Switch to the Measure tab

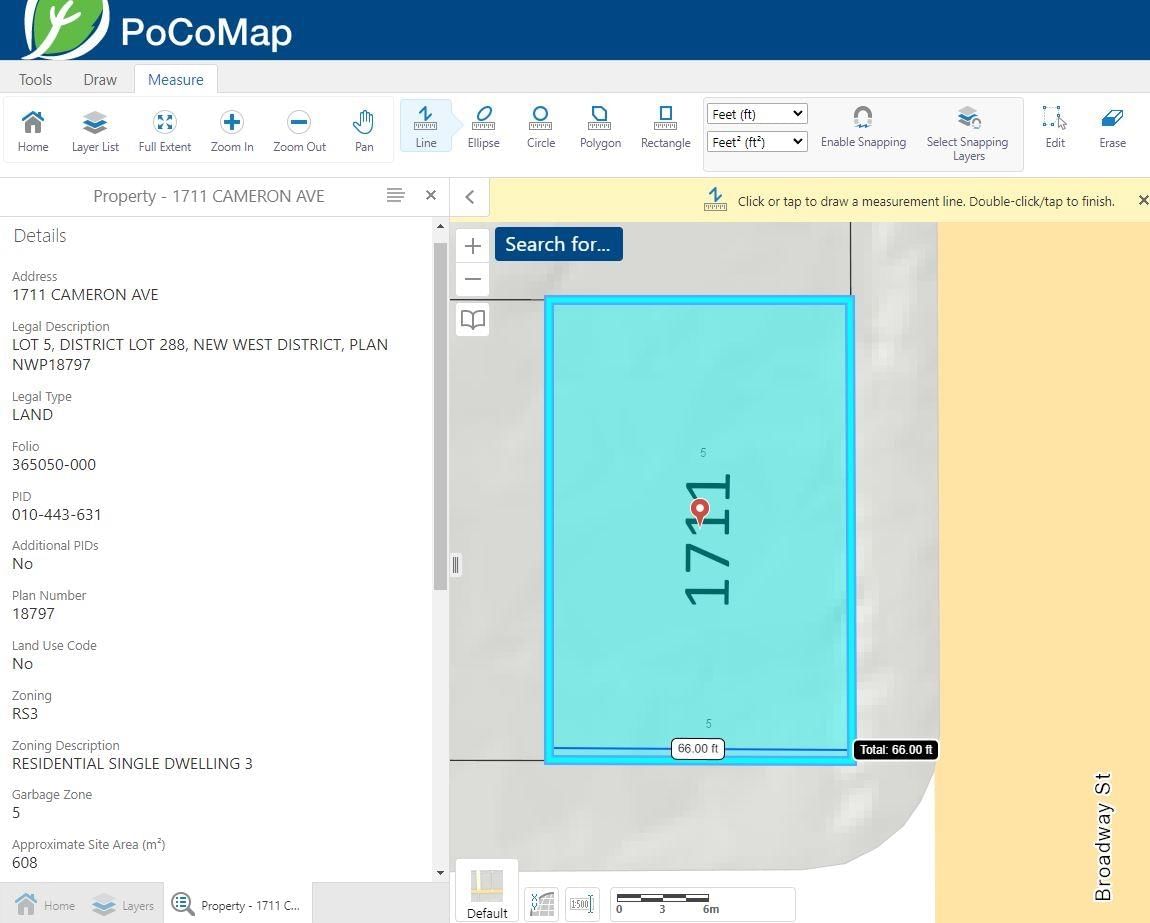click(x=175, y=79)
